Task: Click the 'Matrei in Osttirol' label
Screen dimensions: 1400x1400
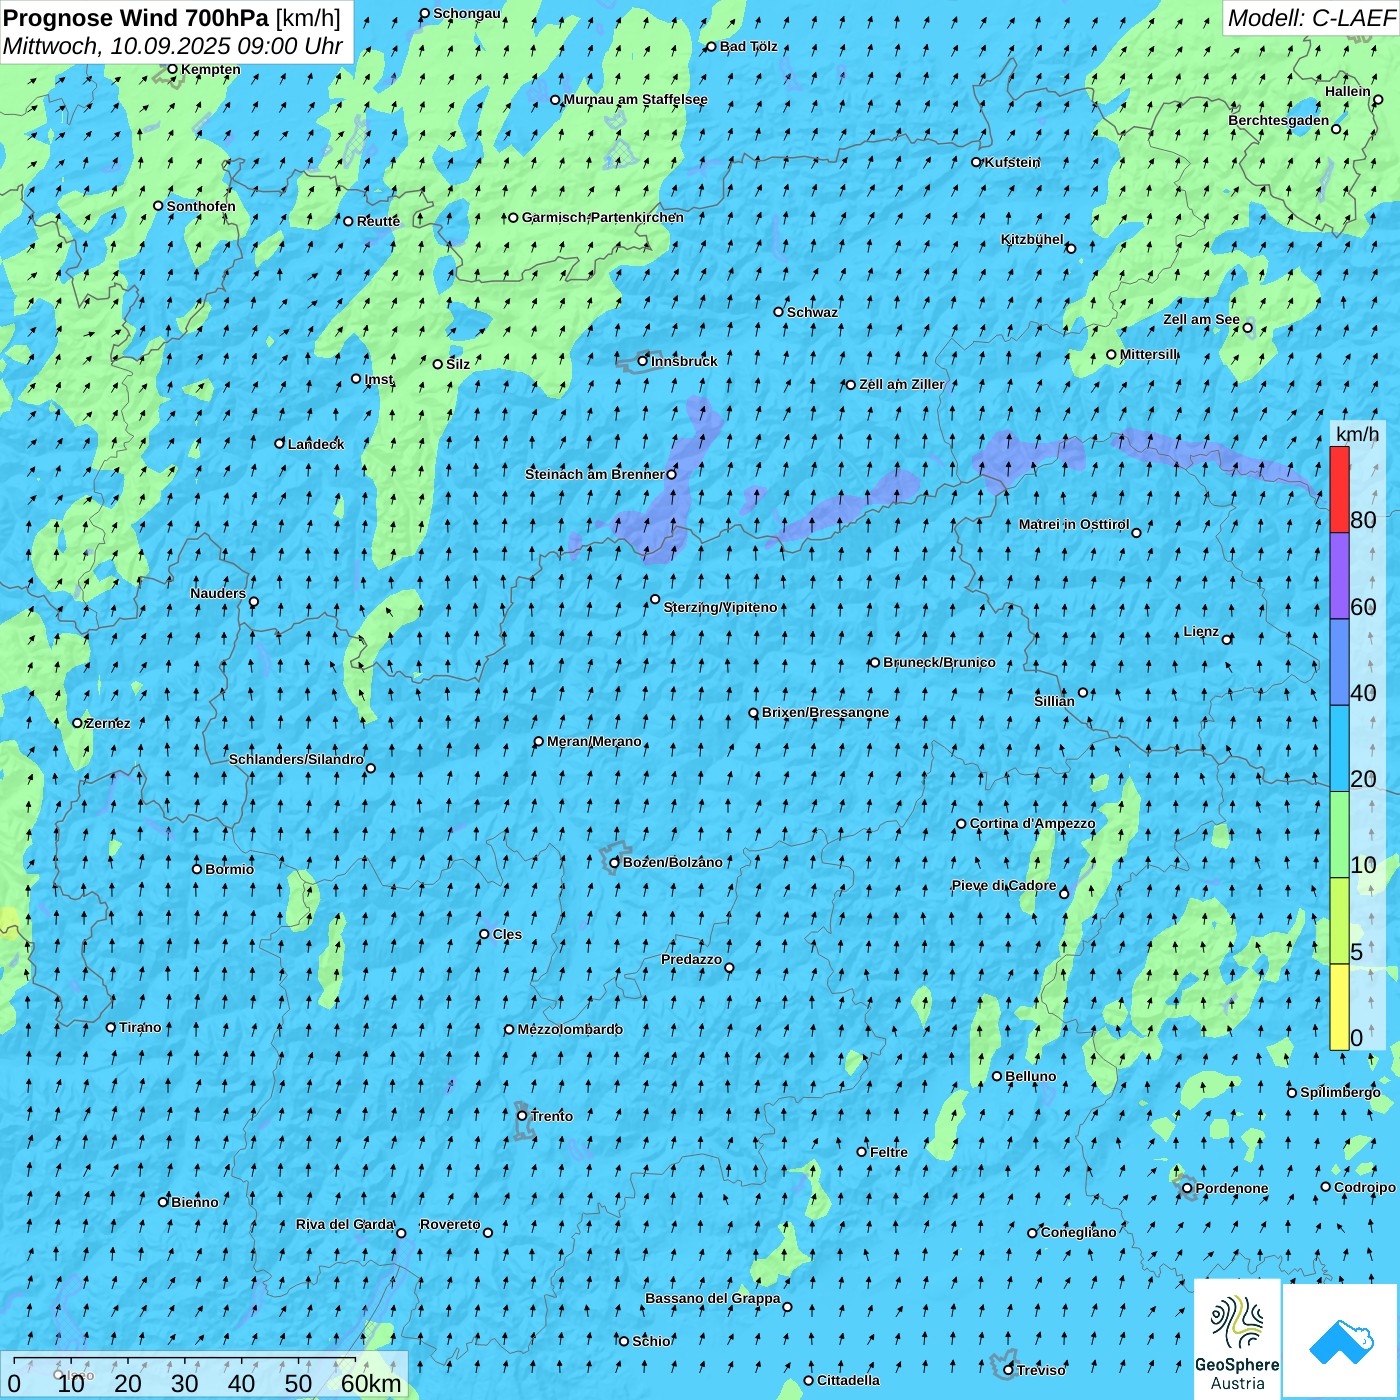Action: click(x=1074, y=524)
